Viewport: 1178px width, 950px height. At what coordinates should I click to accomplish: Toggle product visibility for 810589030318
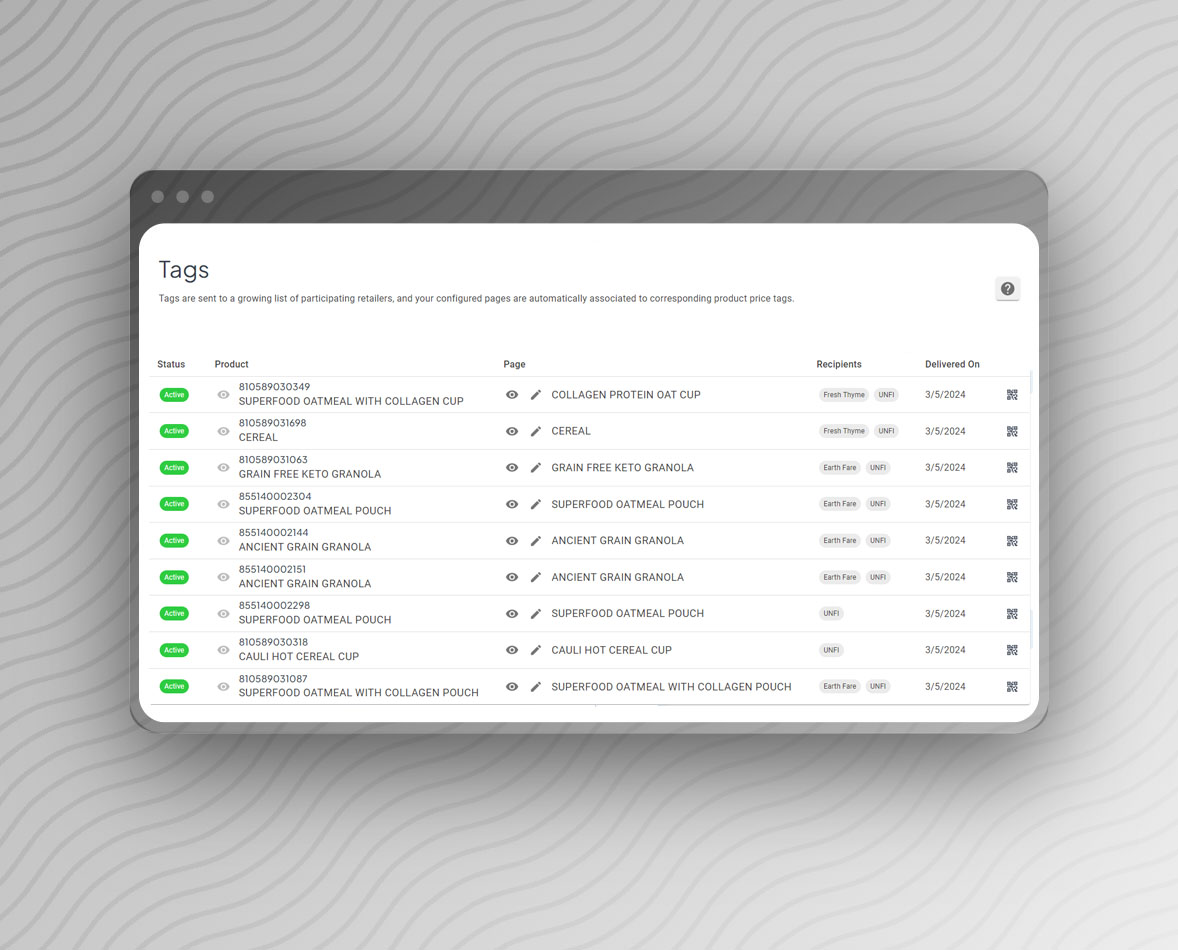(x=223, y=650)
